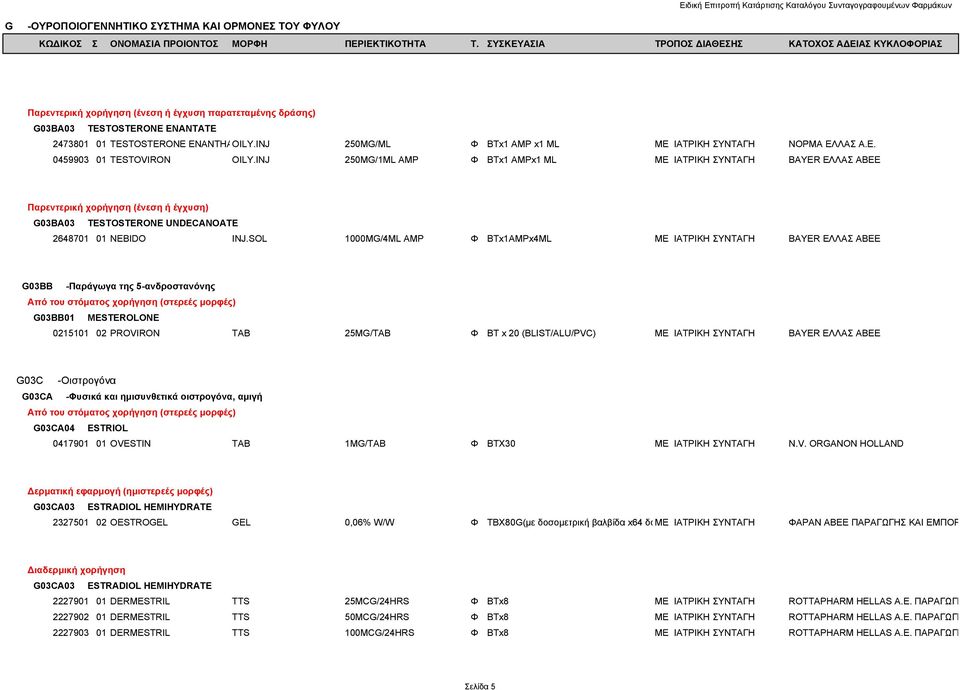Click the "ΟΝΟΜΑΣΙΑ ΠΡΟΙΟΝΤΟΣ" column header

tap(164, 44)
